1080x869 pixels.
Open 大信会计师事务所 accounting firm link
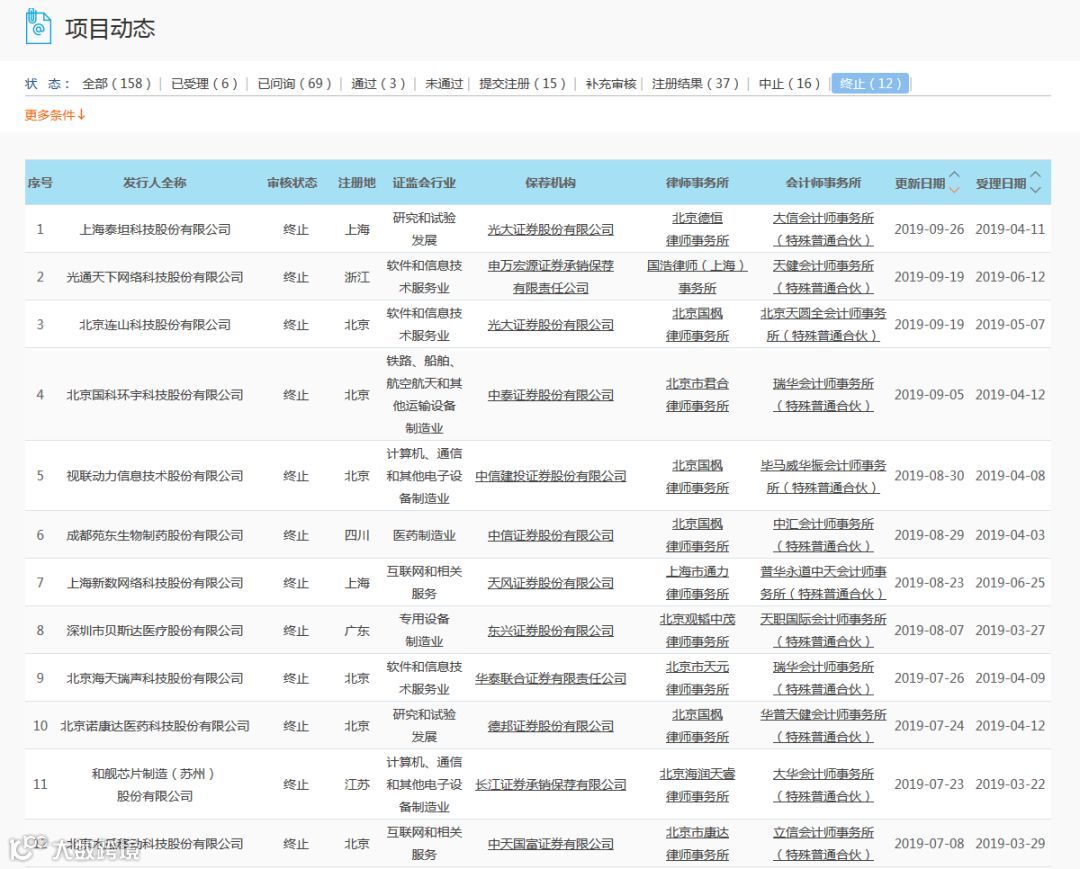[823, 229]
